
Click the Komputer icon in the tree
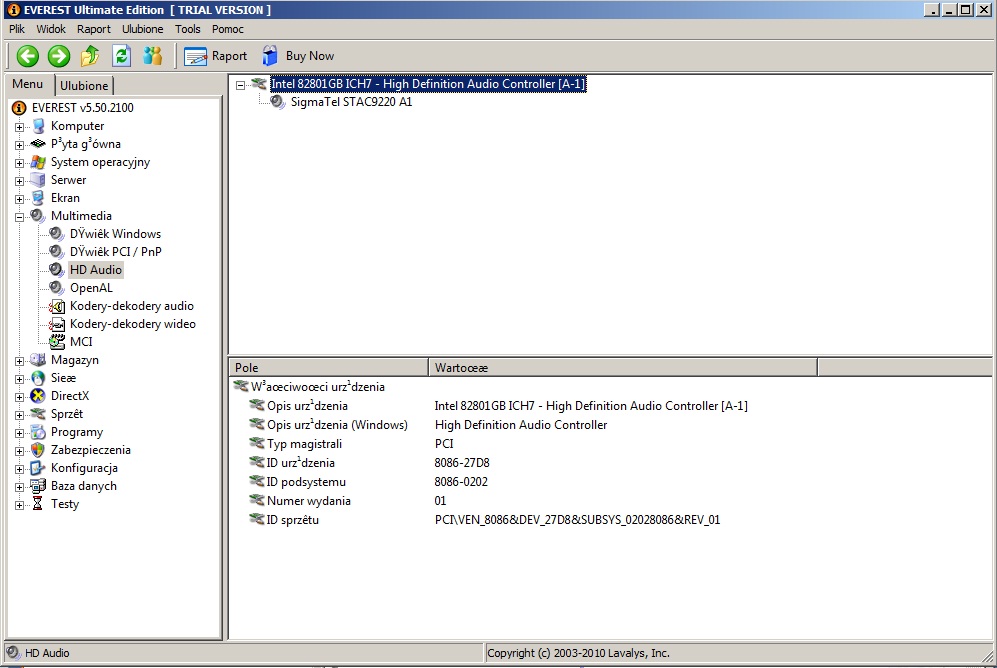38,126
